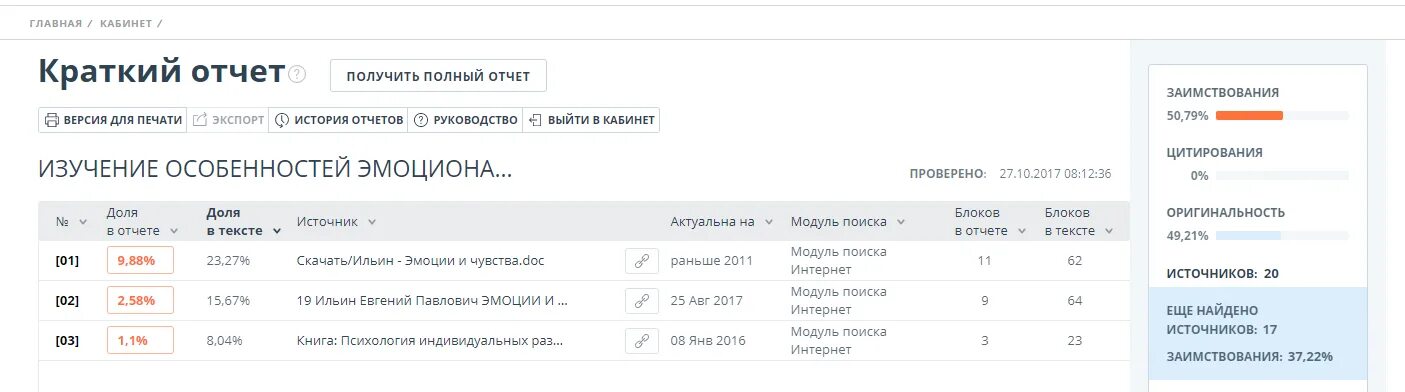Viewport: 1405px width, 392px height.
Task: Open link icon for source [02]
Action: 642,300
